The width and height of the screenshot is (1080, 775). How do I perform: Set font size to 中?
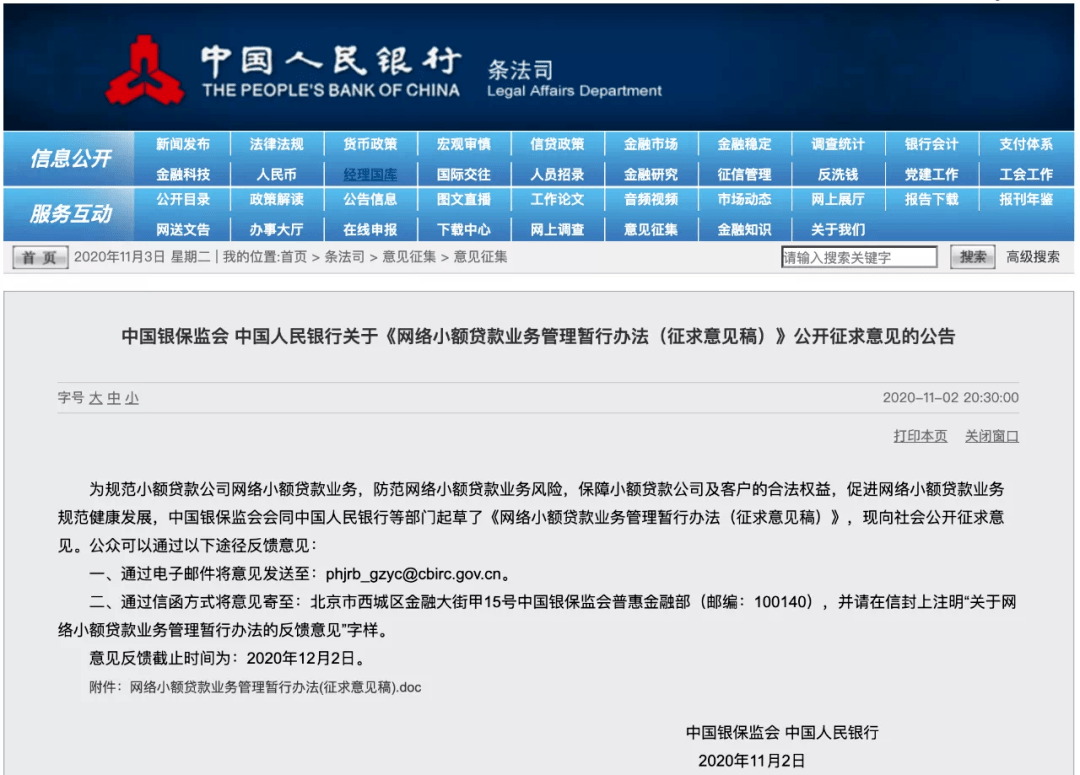pos(114,398)
